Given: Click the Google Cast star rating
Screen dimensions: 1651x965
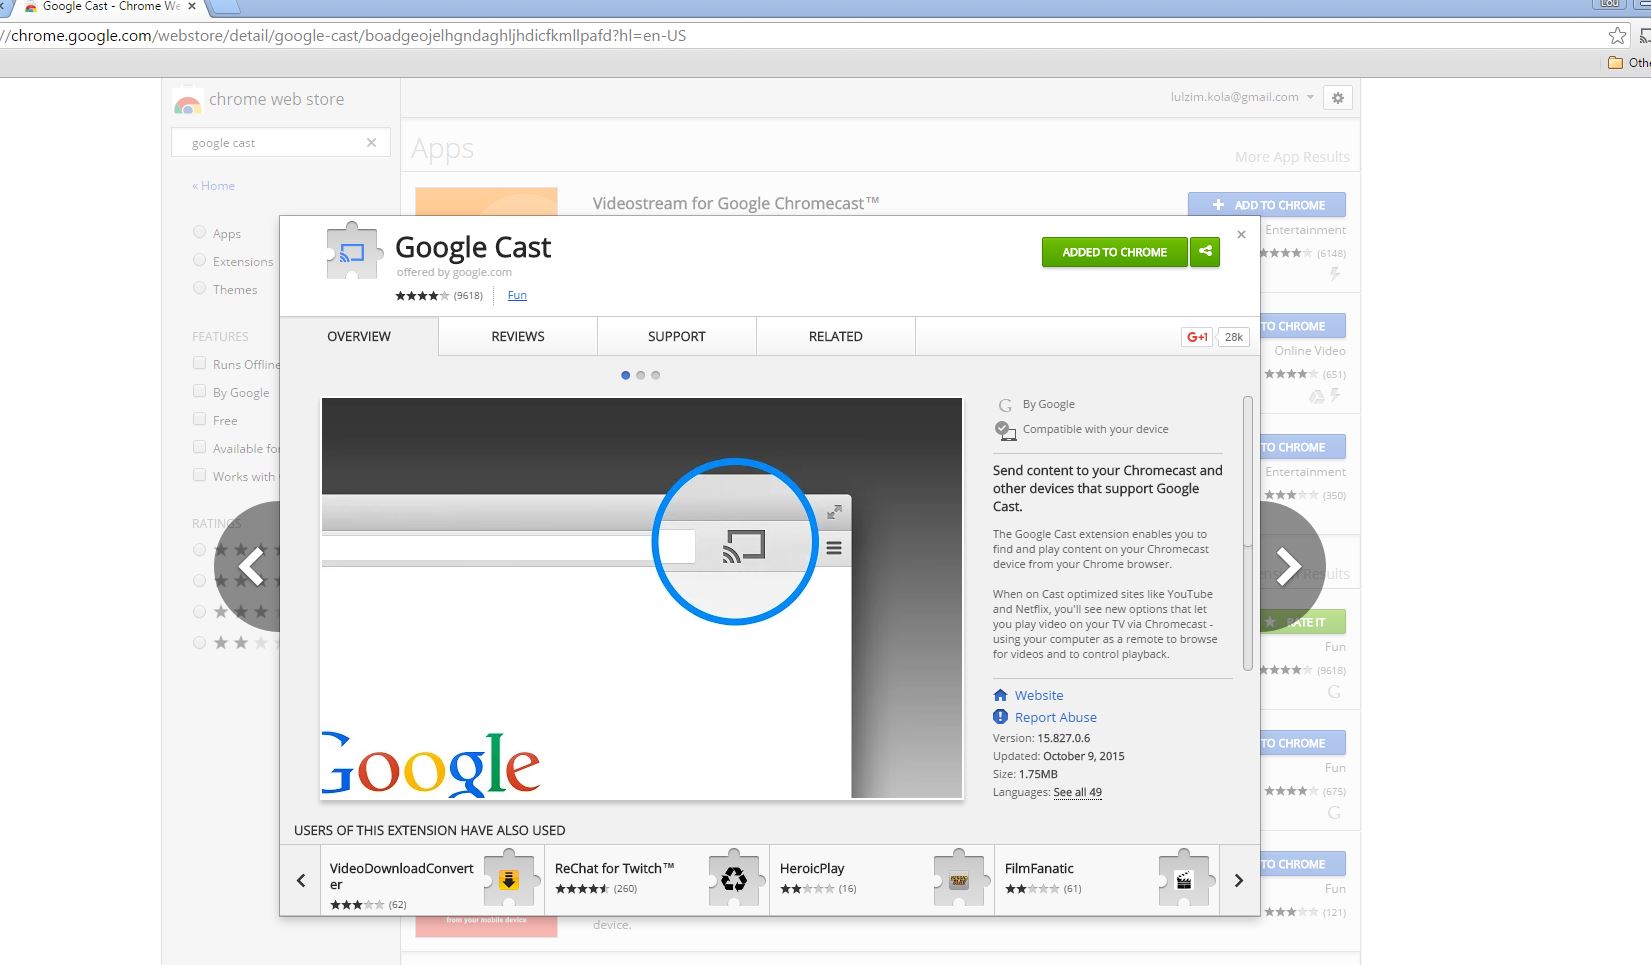Looking at the screenshot, I should click(422, 296).
